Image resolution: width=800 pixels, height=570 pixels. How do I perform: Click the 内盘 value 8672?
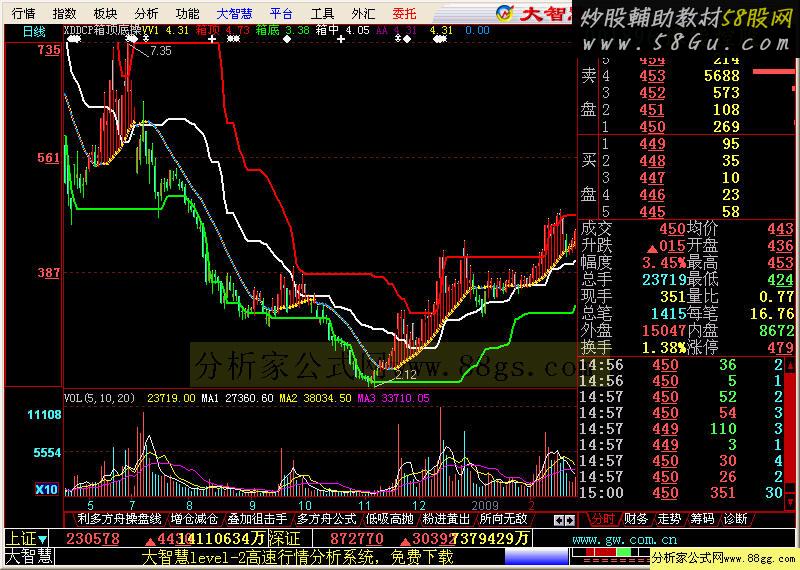coord(776,331)
